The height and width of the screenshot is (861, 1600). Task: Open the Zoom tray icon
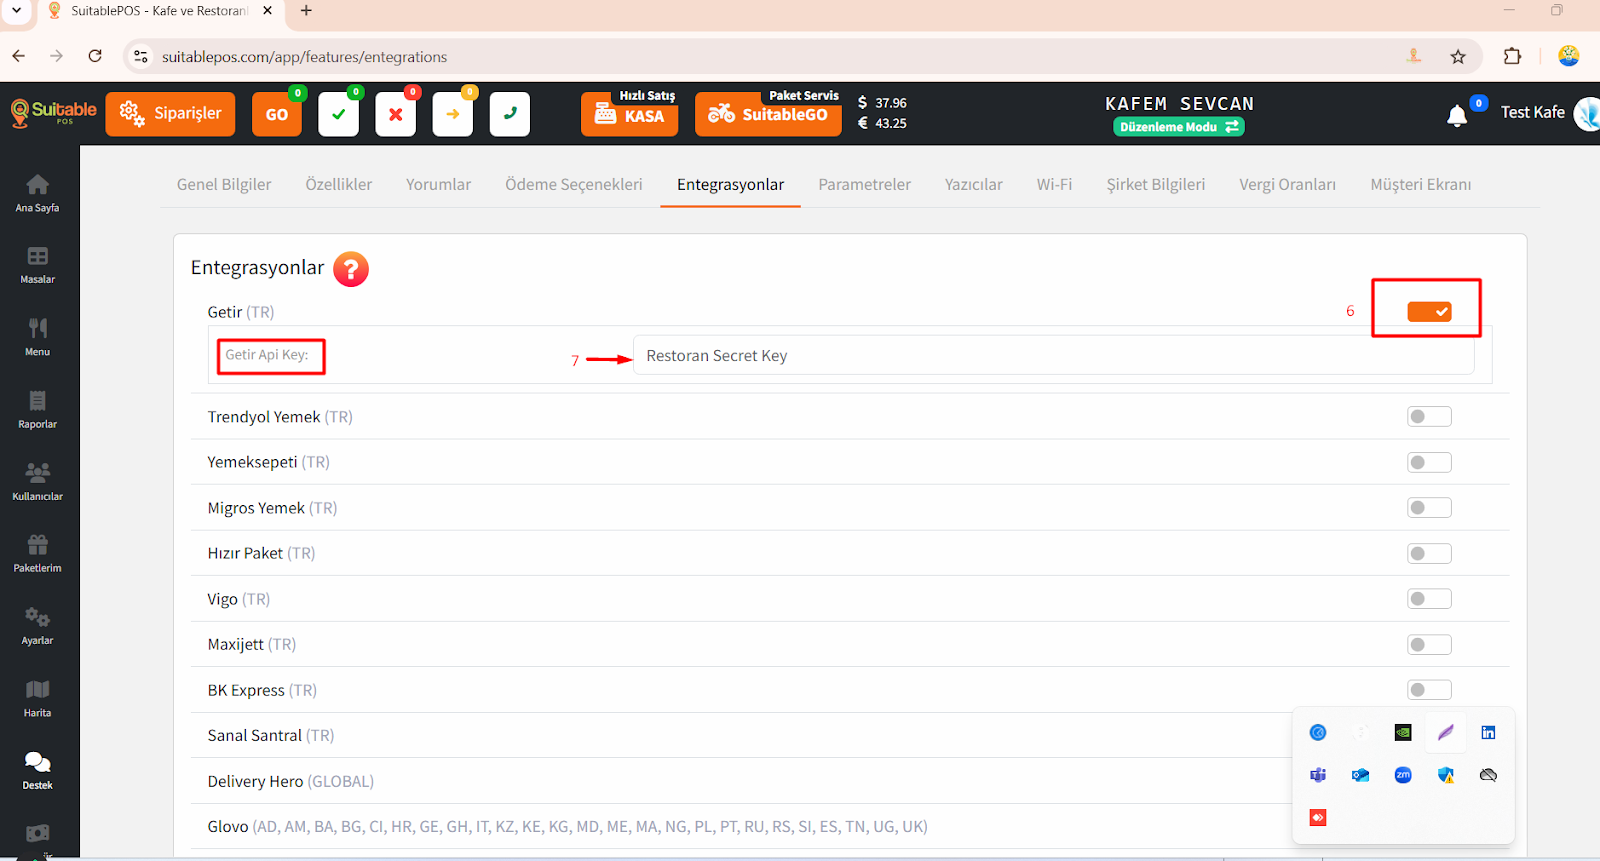1403,775
